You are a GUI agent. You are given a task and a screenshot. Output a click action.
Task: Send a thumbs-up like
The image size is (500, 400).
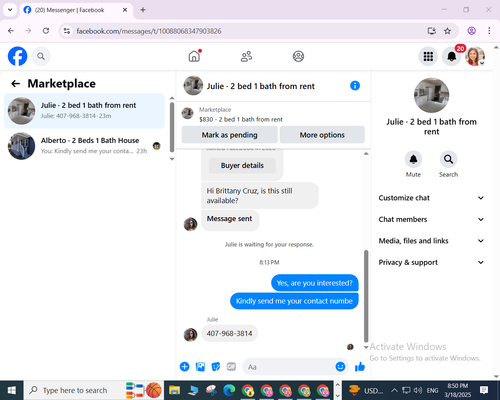(360, 367)
